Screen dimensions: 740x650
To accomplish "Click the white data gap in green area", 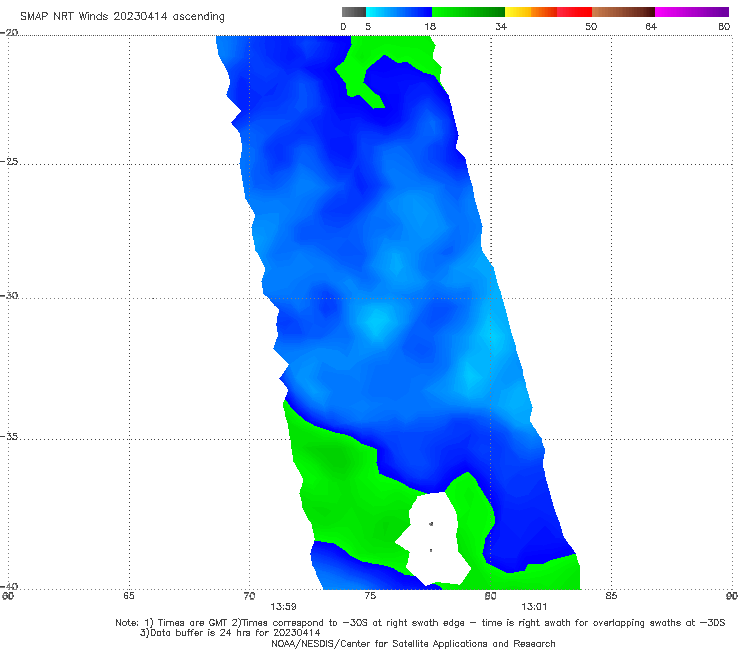I will (x=432, y=538).
